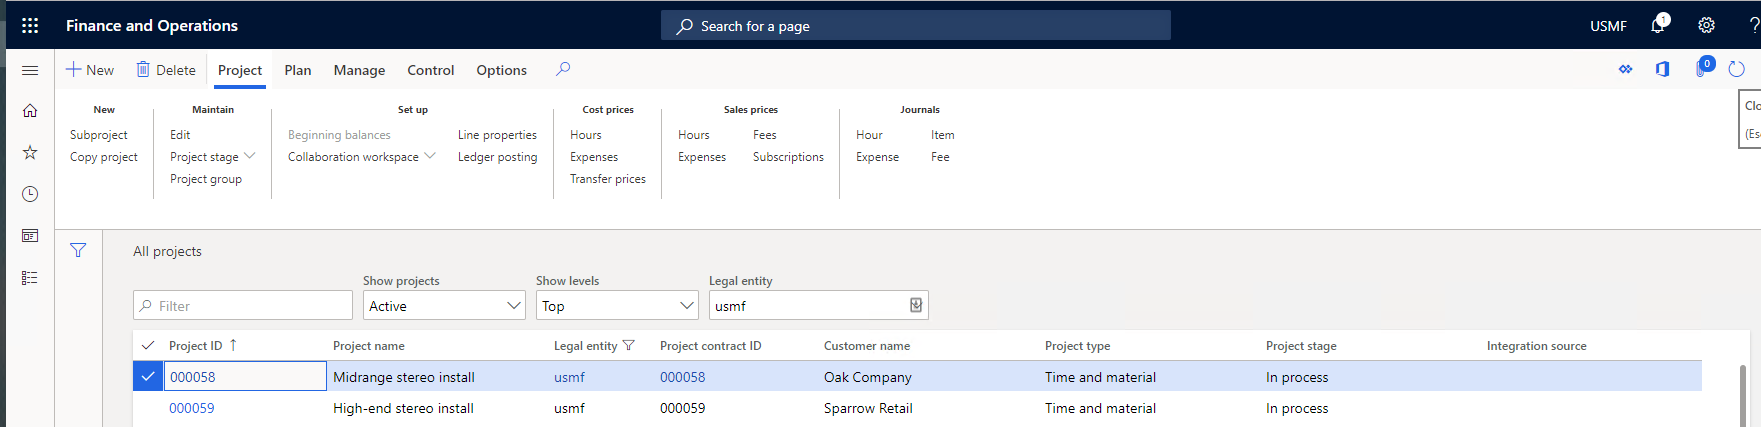This screenshot has height=427, width=1761.
Task: Open usmf legal entity link in first row
Action: pos(569,377)
